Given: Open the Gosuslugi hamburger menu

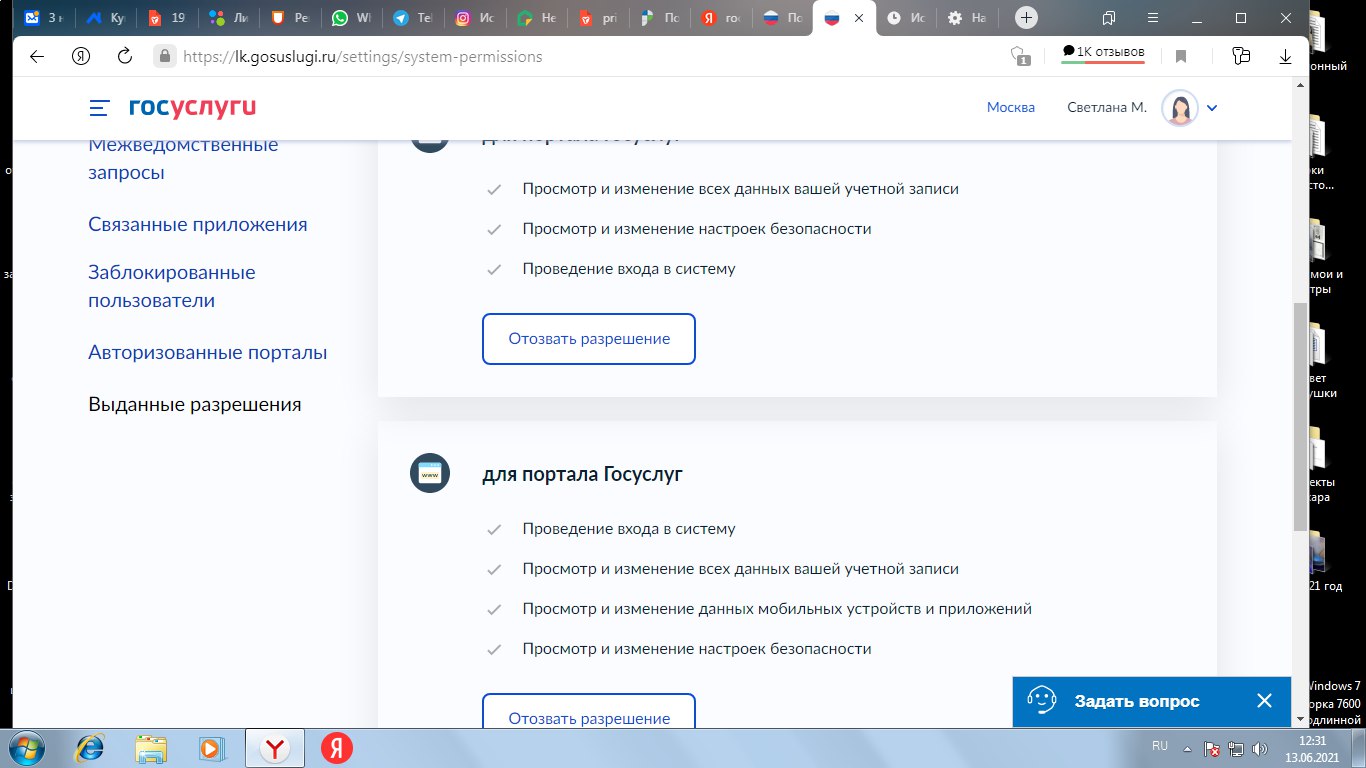Looking at the screenshot, I should coord(99,107).
